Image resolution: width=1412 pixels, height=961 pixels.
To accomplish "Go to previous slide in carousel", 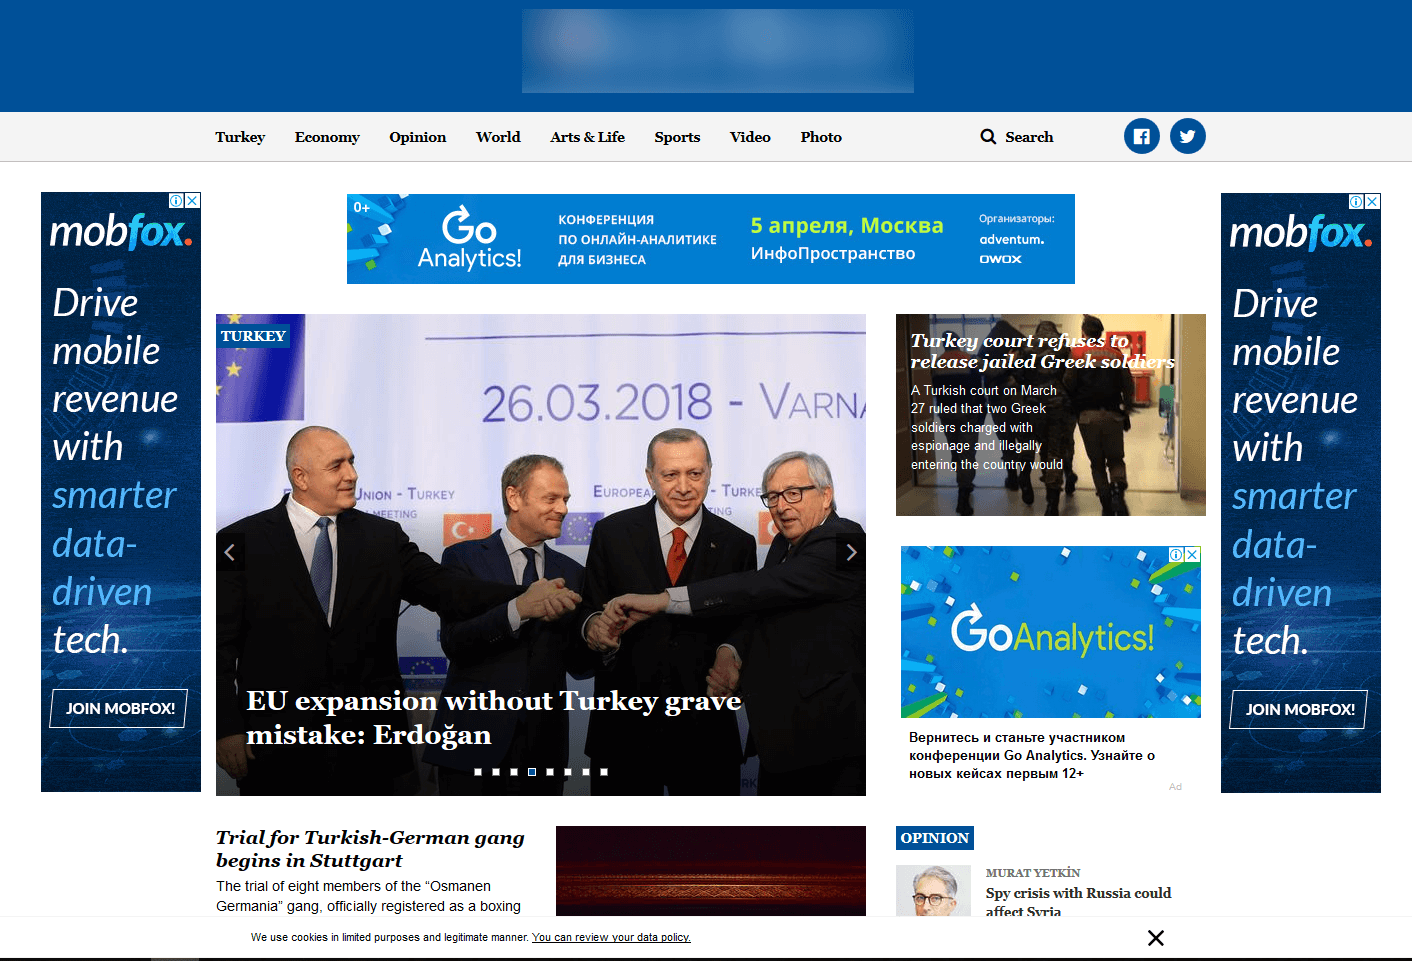I will pos(230,552).
